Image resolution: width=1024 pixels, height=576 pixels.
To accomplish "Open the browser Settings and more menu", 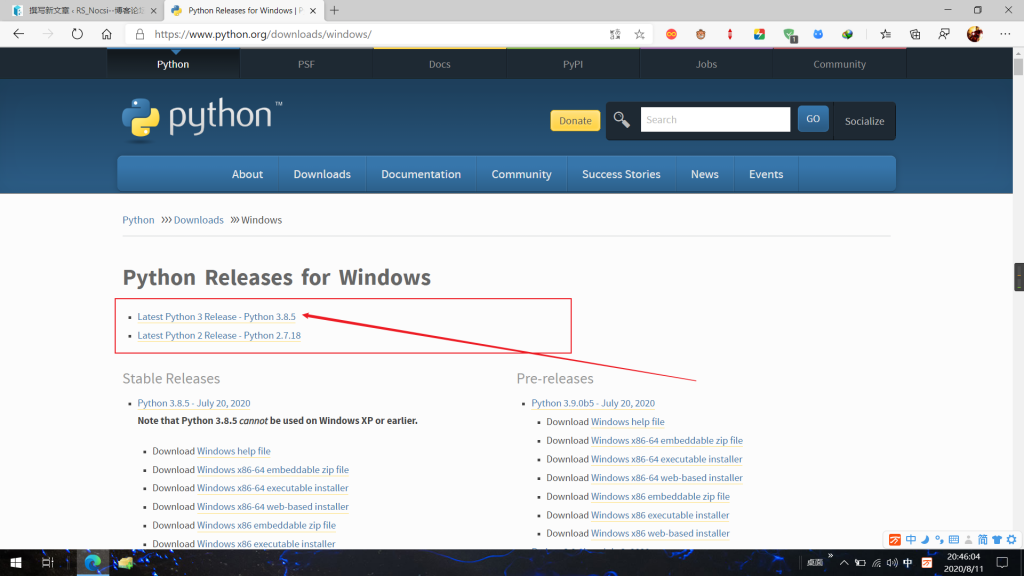I will [1005, 34].
